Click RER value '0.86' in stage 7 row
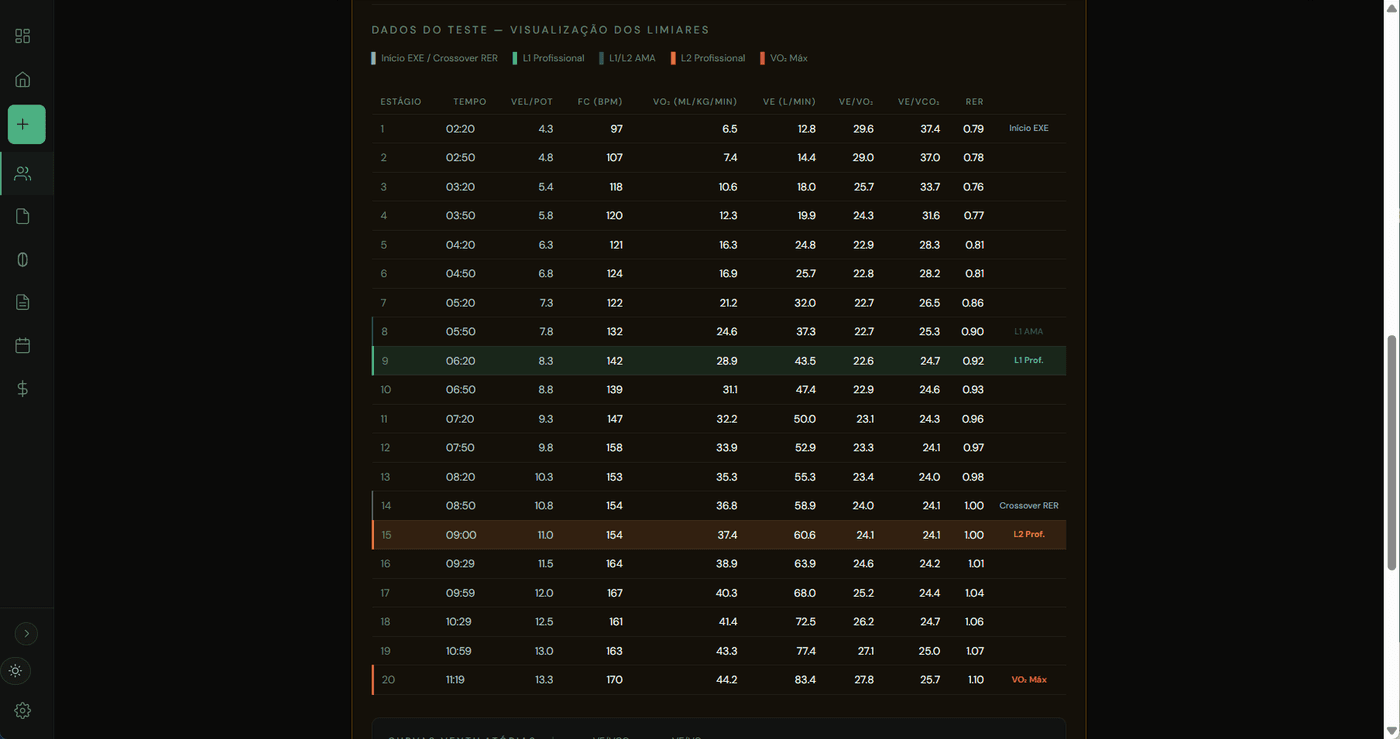This screenshot has width=1400, height=739. click(x=973, y=303)
